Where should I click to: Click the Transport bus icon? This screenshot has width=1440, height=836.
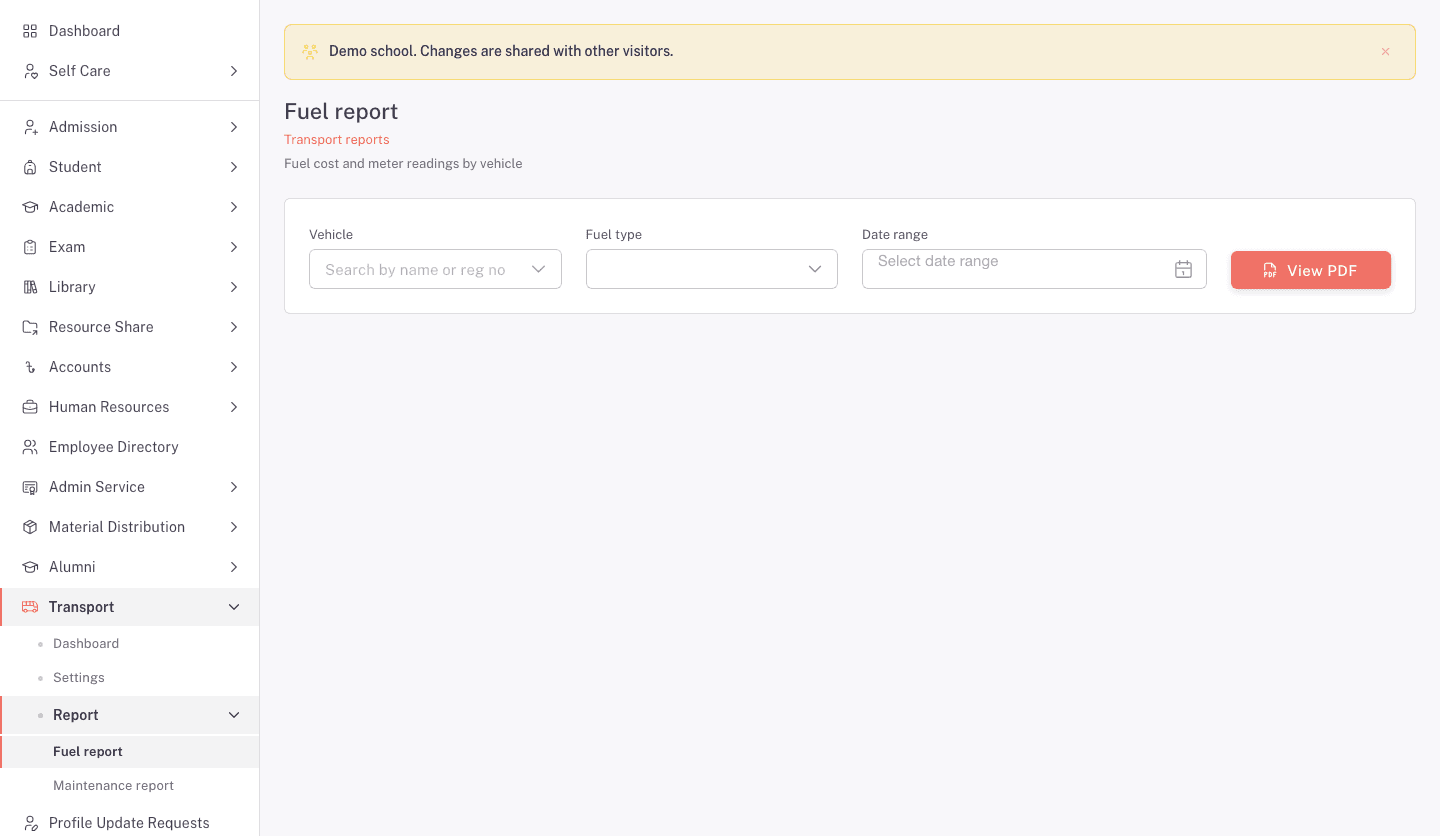[x=30, y=607]
